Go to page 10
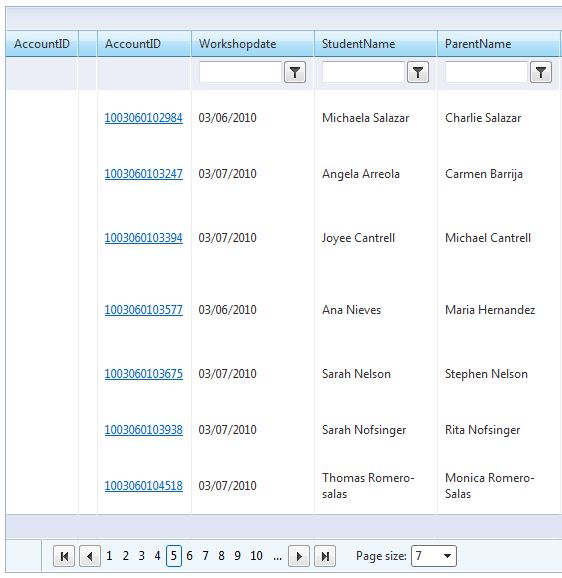The height and width of the screenshot is (578, 562). click(x=256, y=556)
